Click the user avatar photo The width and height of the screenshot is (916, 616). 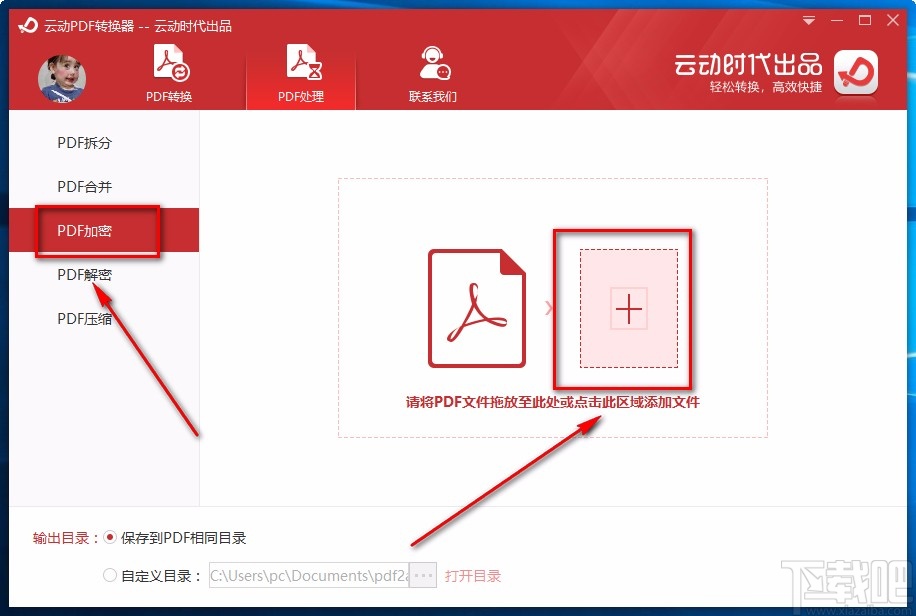(x=62, y=75)
